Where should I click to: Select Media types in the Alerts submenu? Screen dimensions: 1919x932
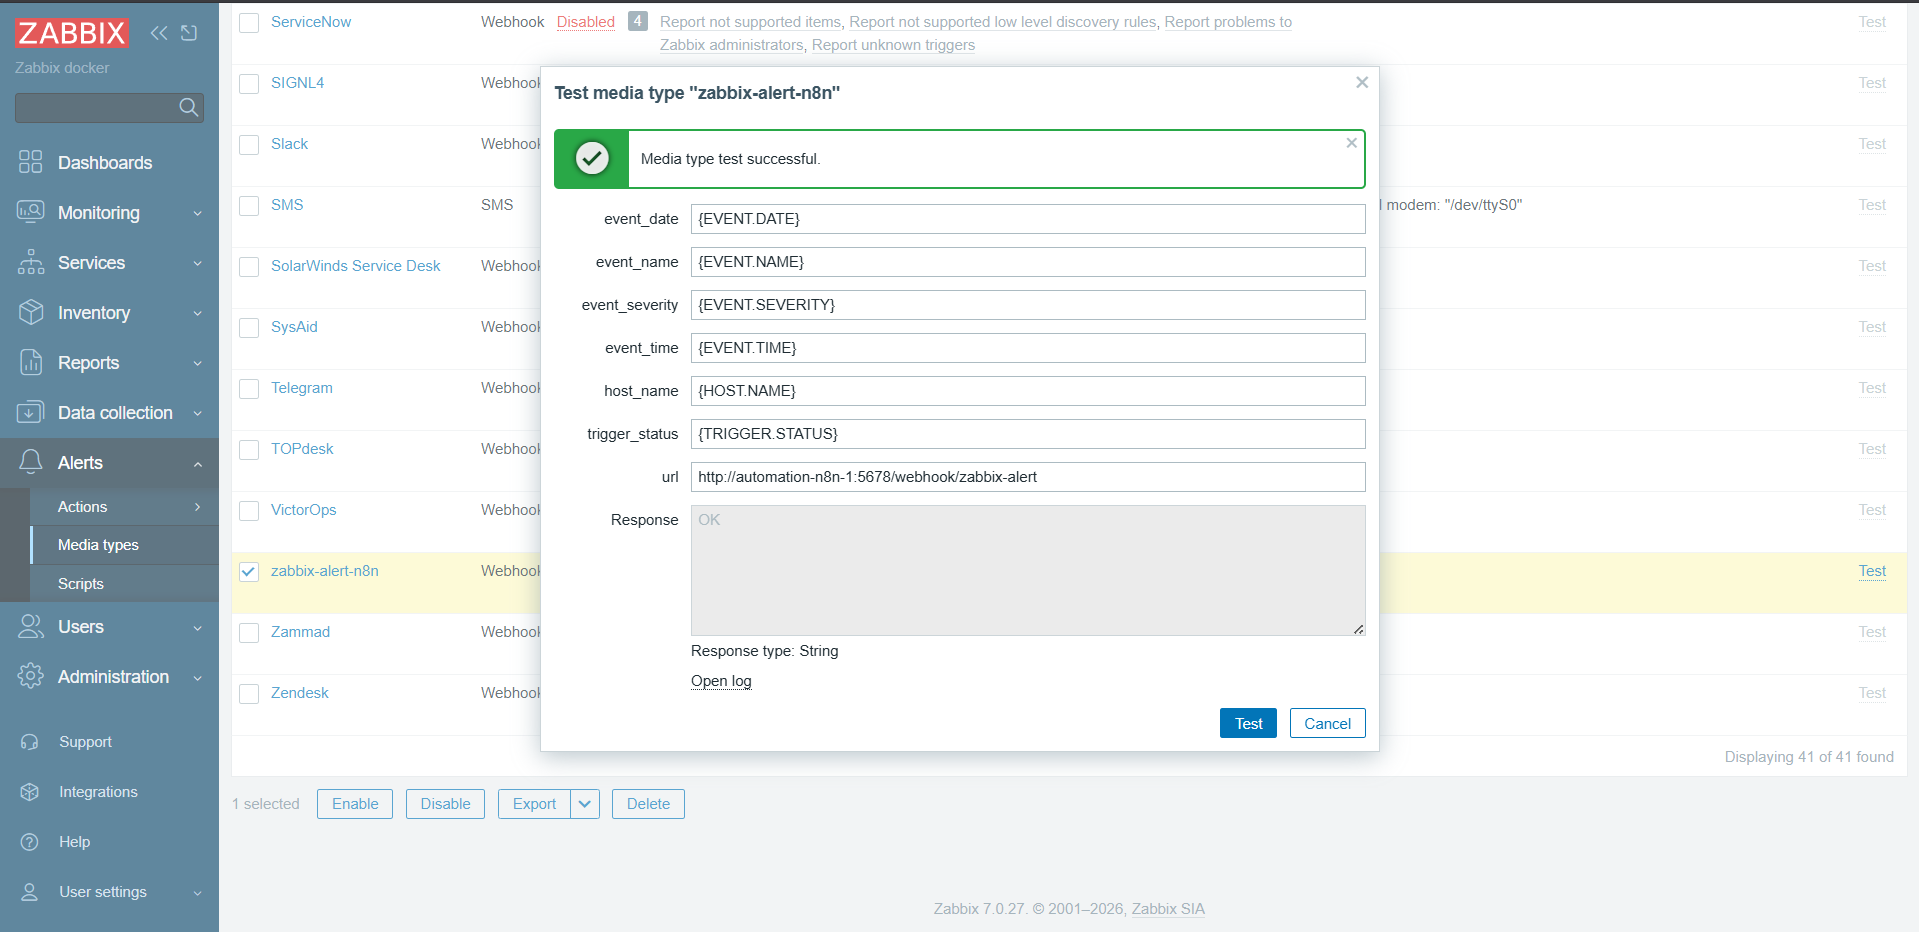point(124,545)
